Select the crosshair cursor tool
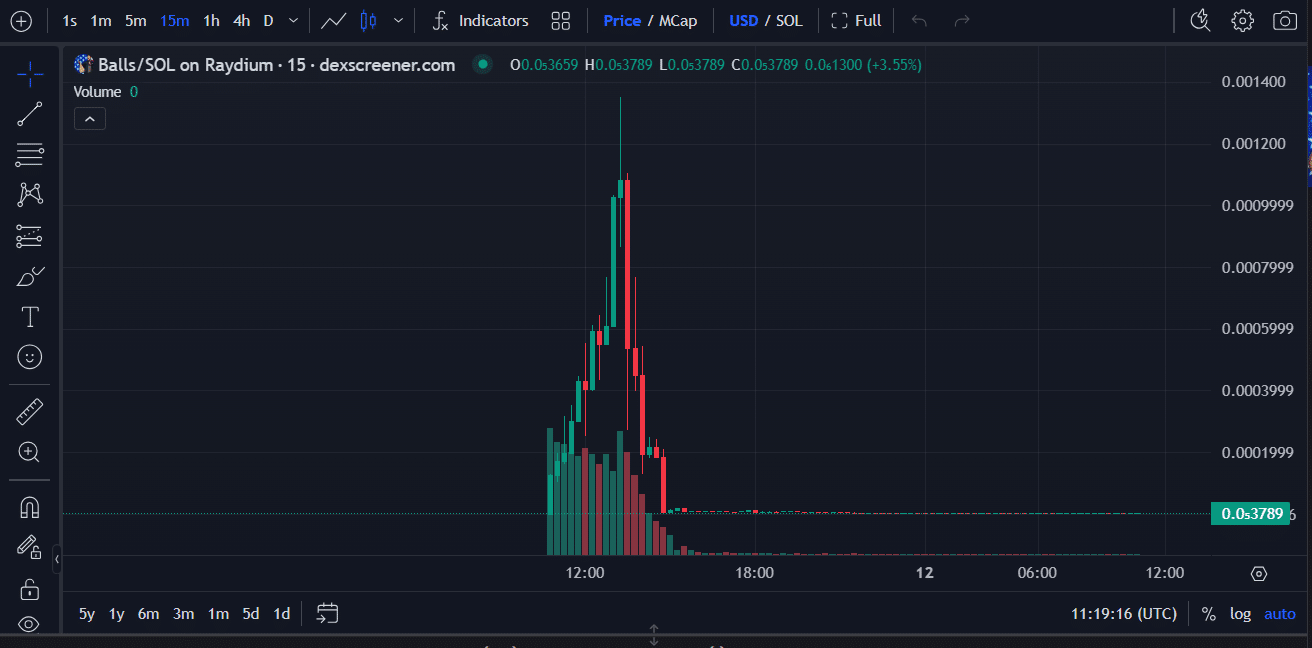Viewport: 1312px width, 648px height. click(x=30, y=73)
